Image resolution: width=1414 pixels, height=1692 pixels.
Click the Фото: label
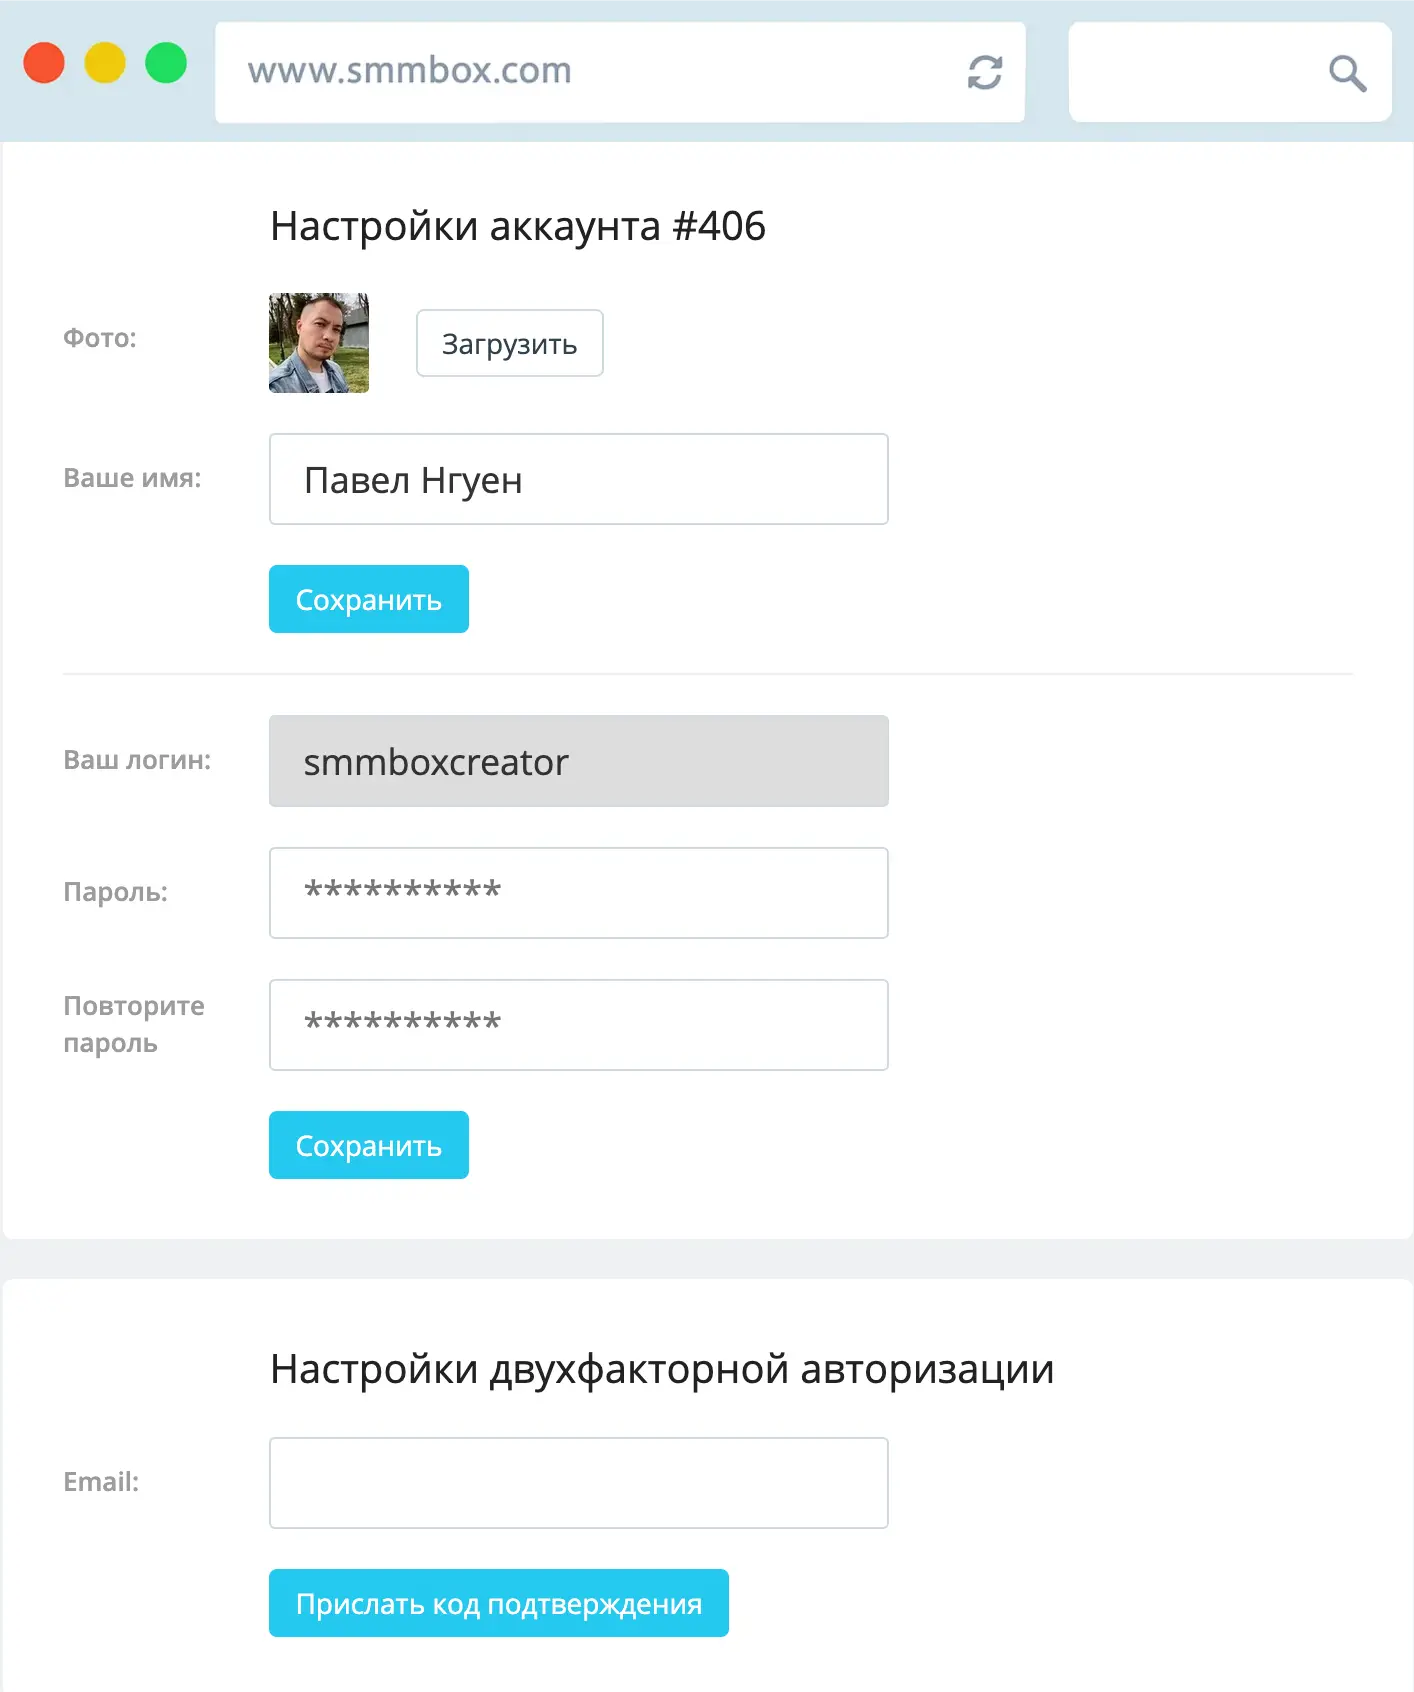pos(100,338)
